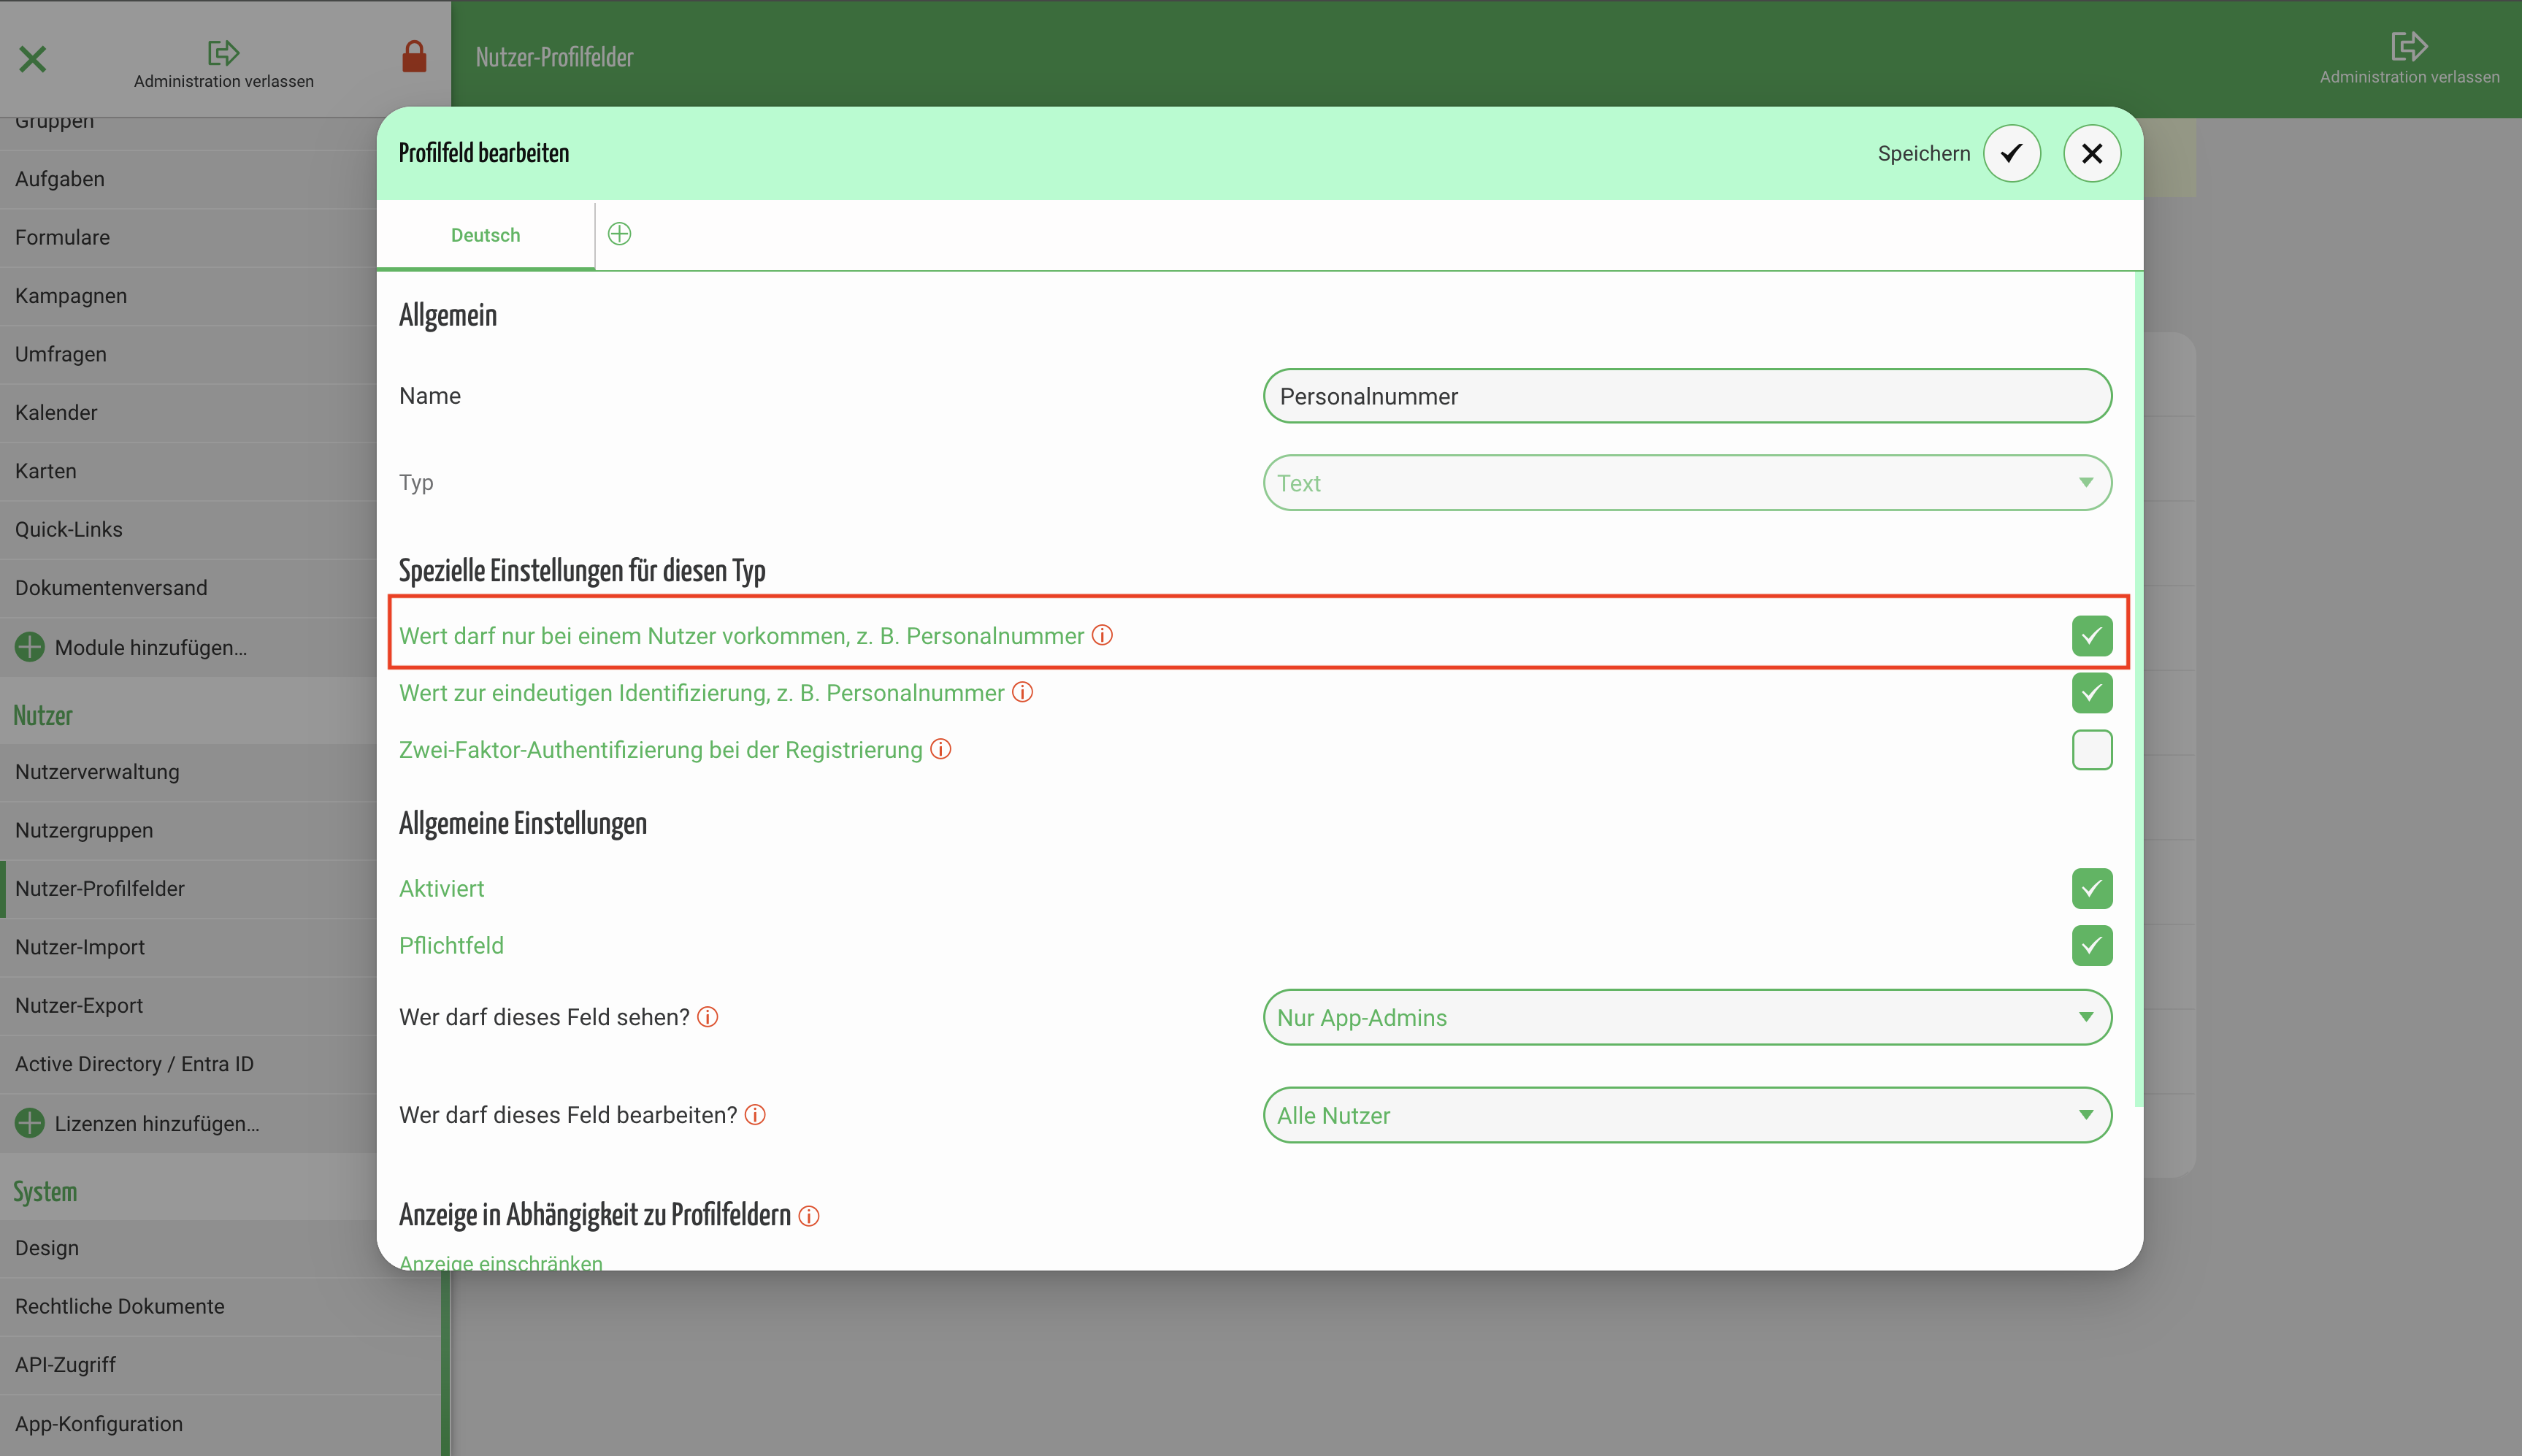
Task: Click the sidebar exit-administration arrow icon
Action: click(223, 52)
